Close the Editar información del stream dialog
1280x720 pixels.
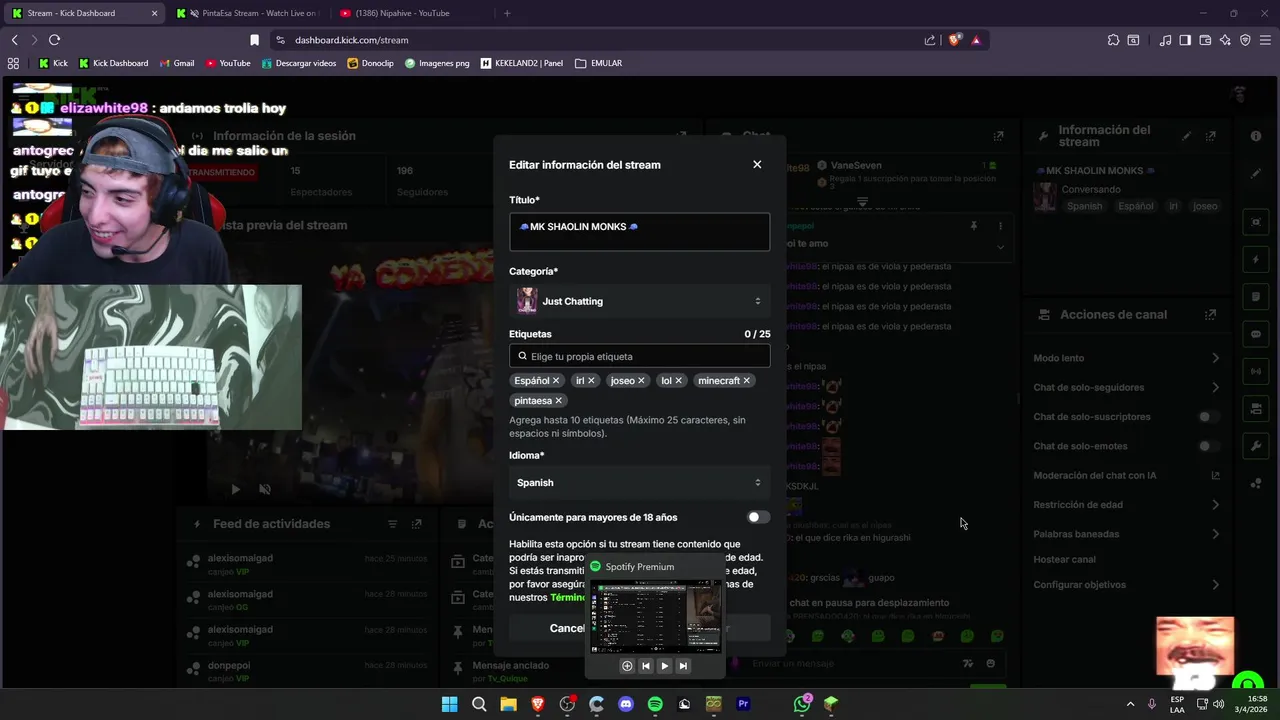(x=757, y=164)
